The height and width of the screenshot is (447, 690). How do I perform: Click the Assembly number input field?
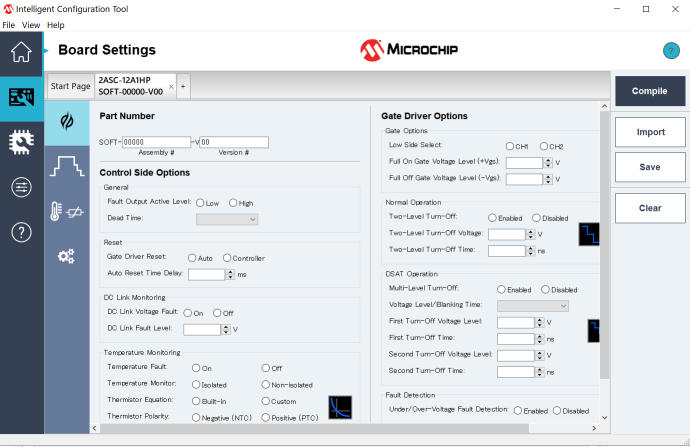pos(155,142)
